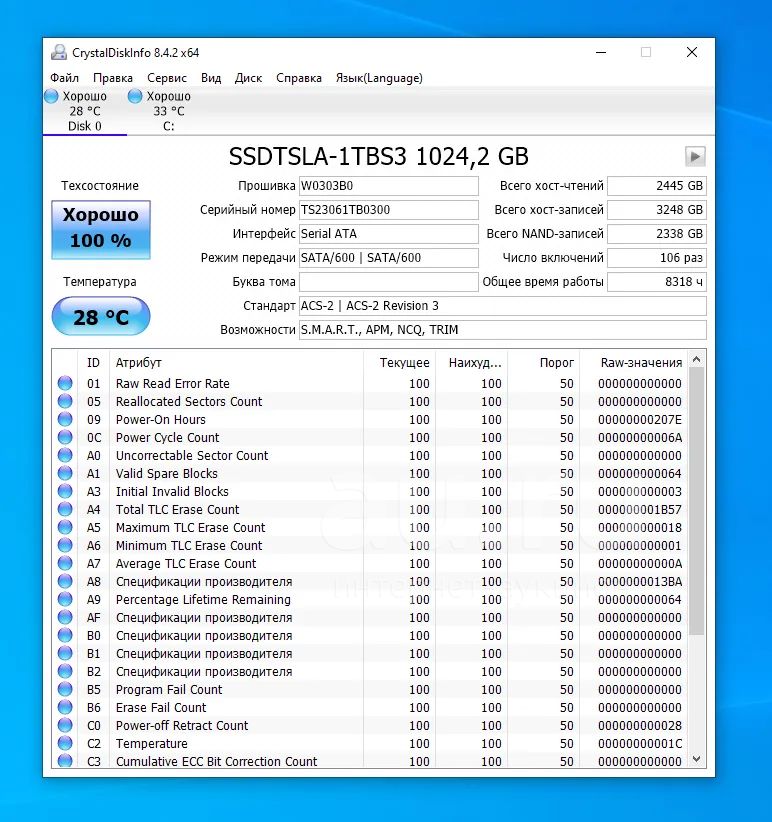Click the CrystalDiskInfo title bar icon
772x822 pixels.
click(59, 52)
